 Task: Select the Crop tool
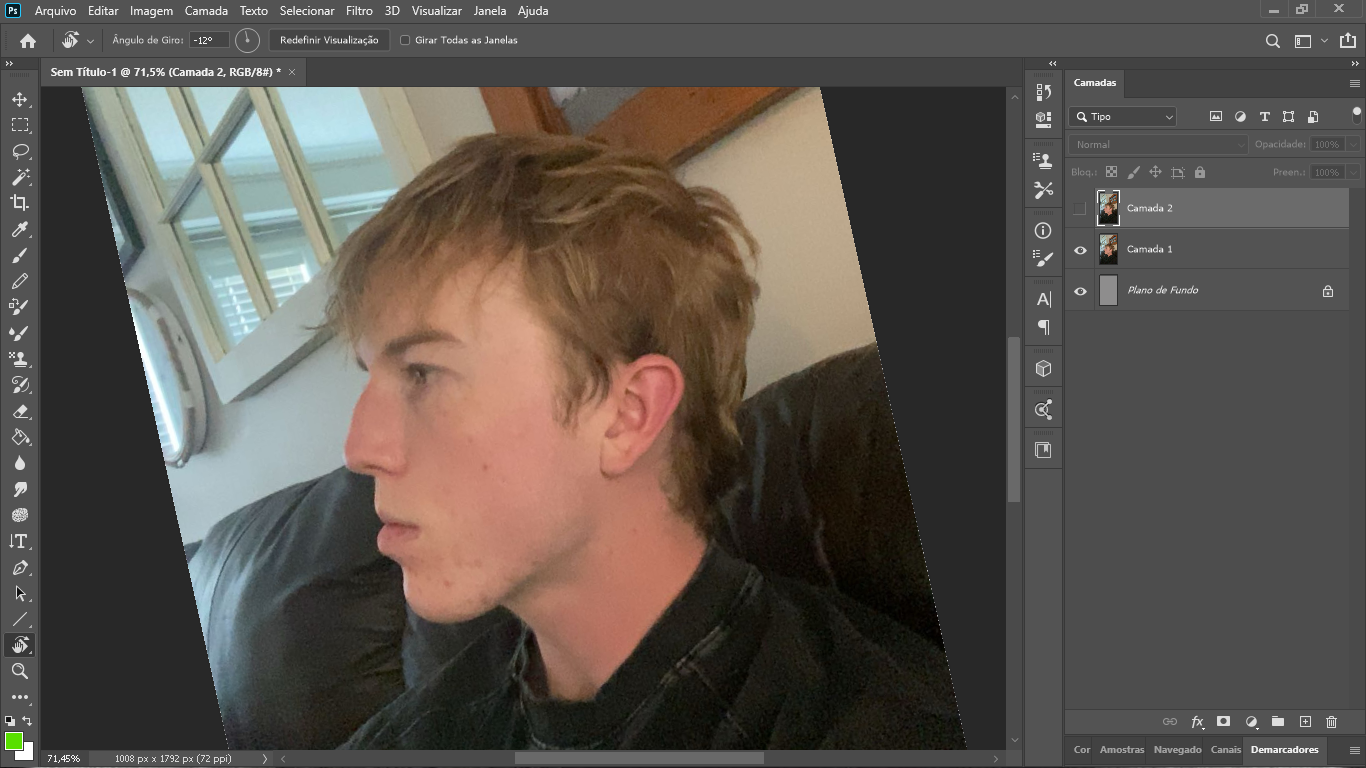[x=20, y=203]
